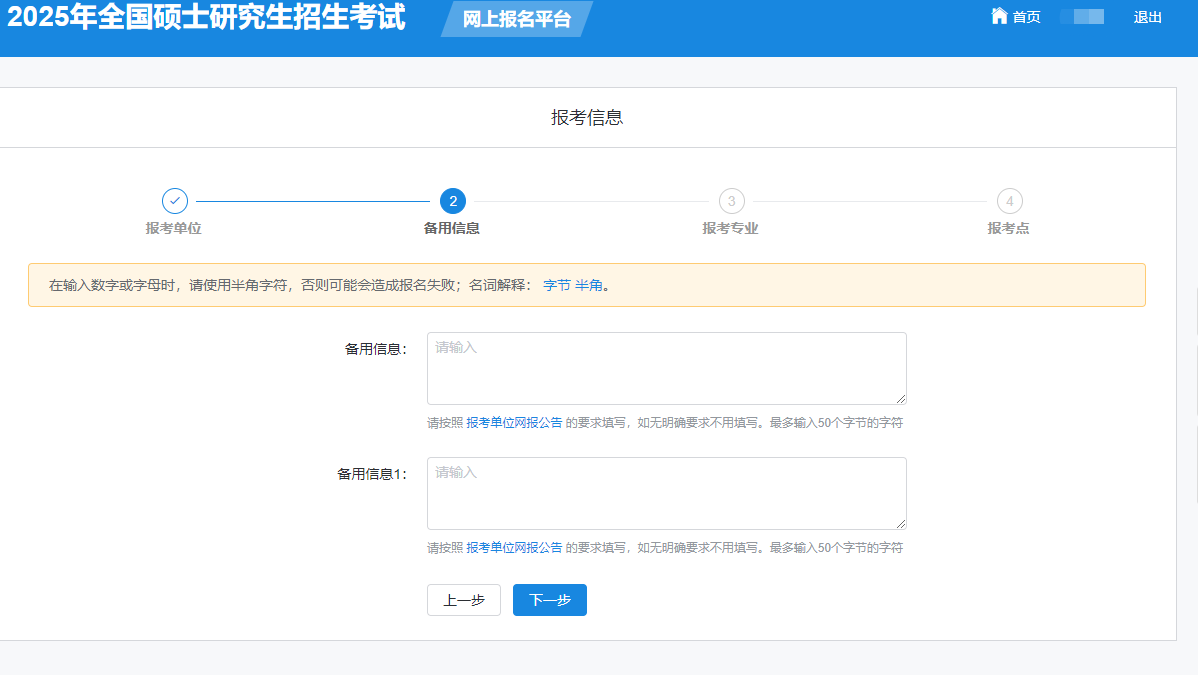Select the 报考专业 step label
The height and width of the screenshot is (675, 1198).
tap(730, 228)
